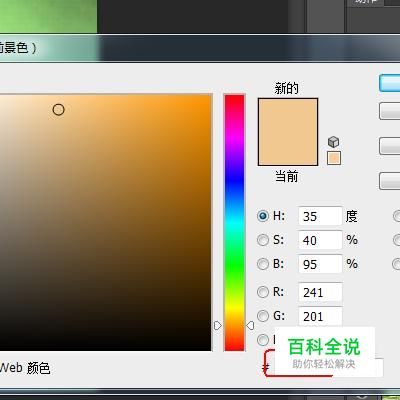Click the R field showing 241

[320, 292]
